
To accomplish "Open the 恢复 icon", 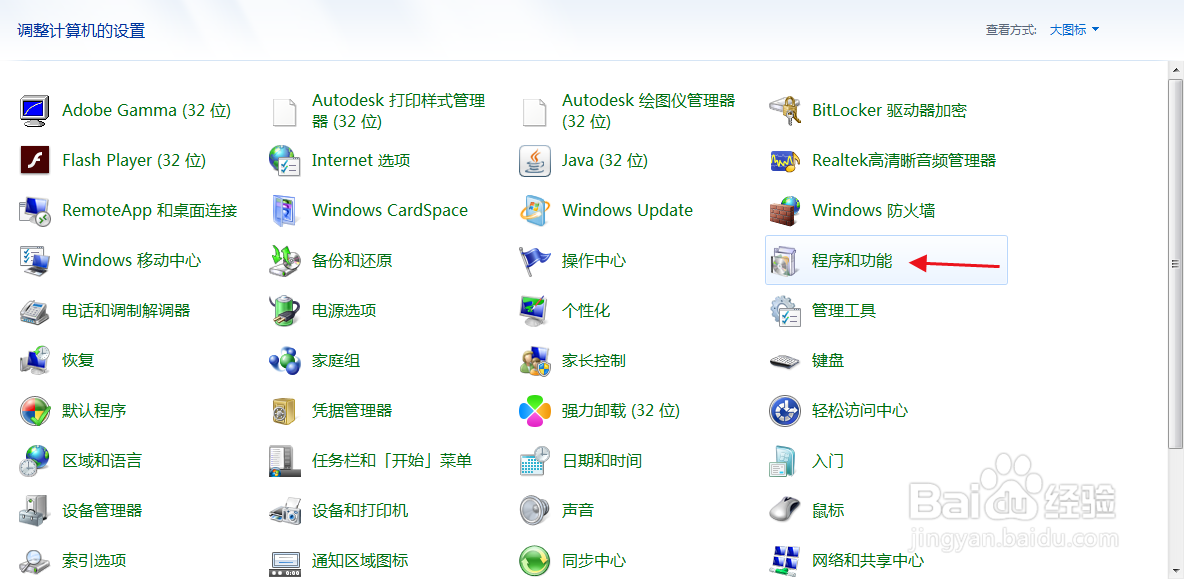I will pos(34,360).
